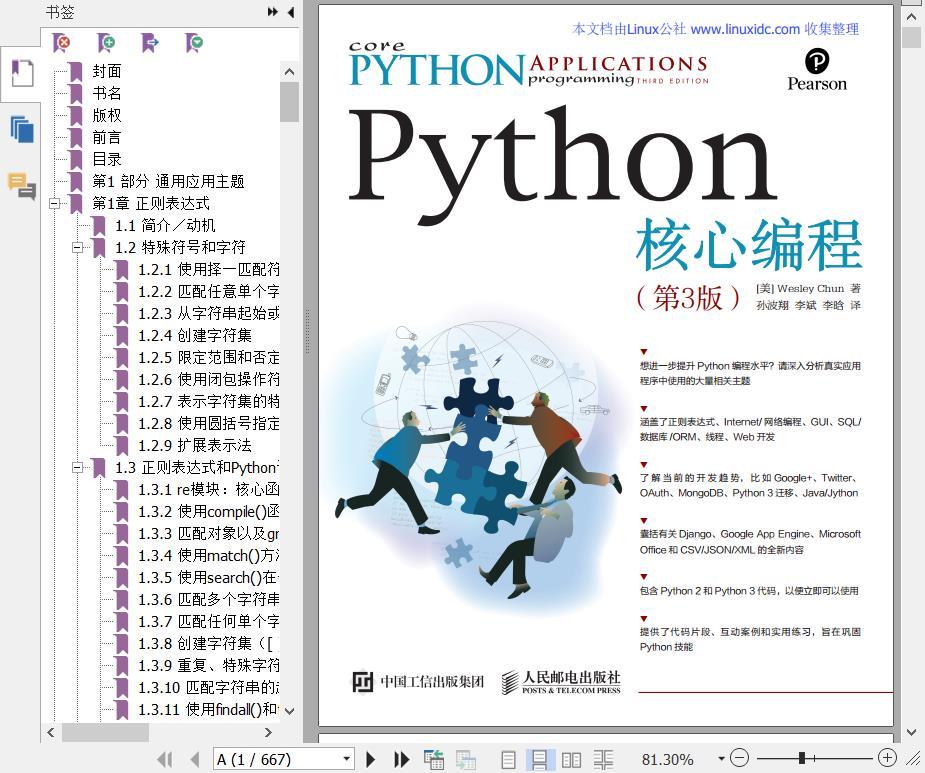925x773 pixels.
Task: Click the previous view icon in status bar
Action: [x=434, y=759]
